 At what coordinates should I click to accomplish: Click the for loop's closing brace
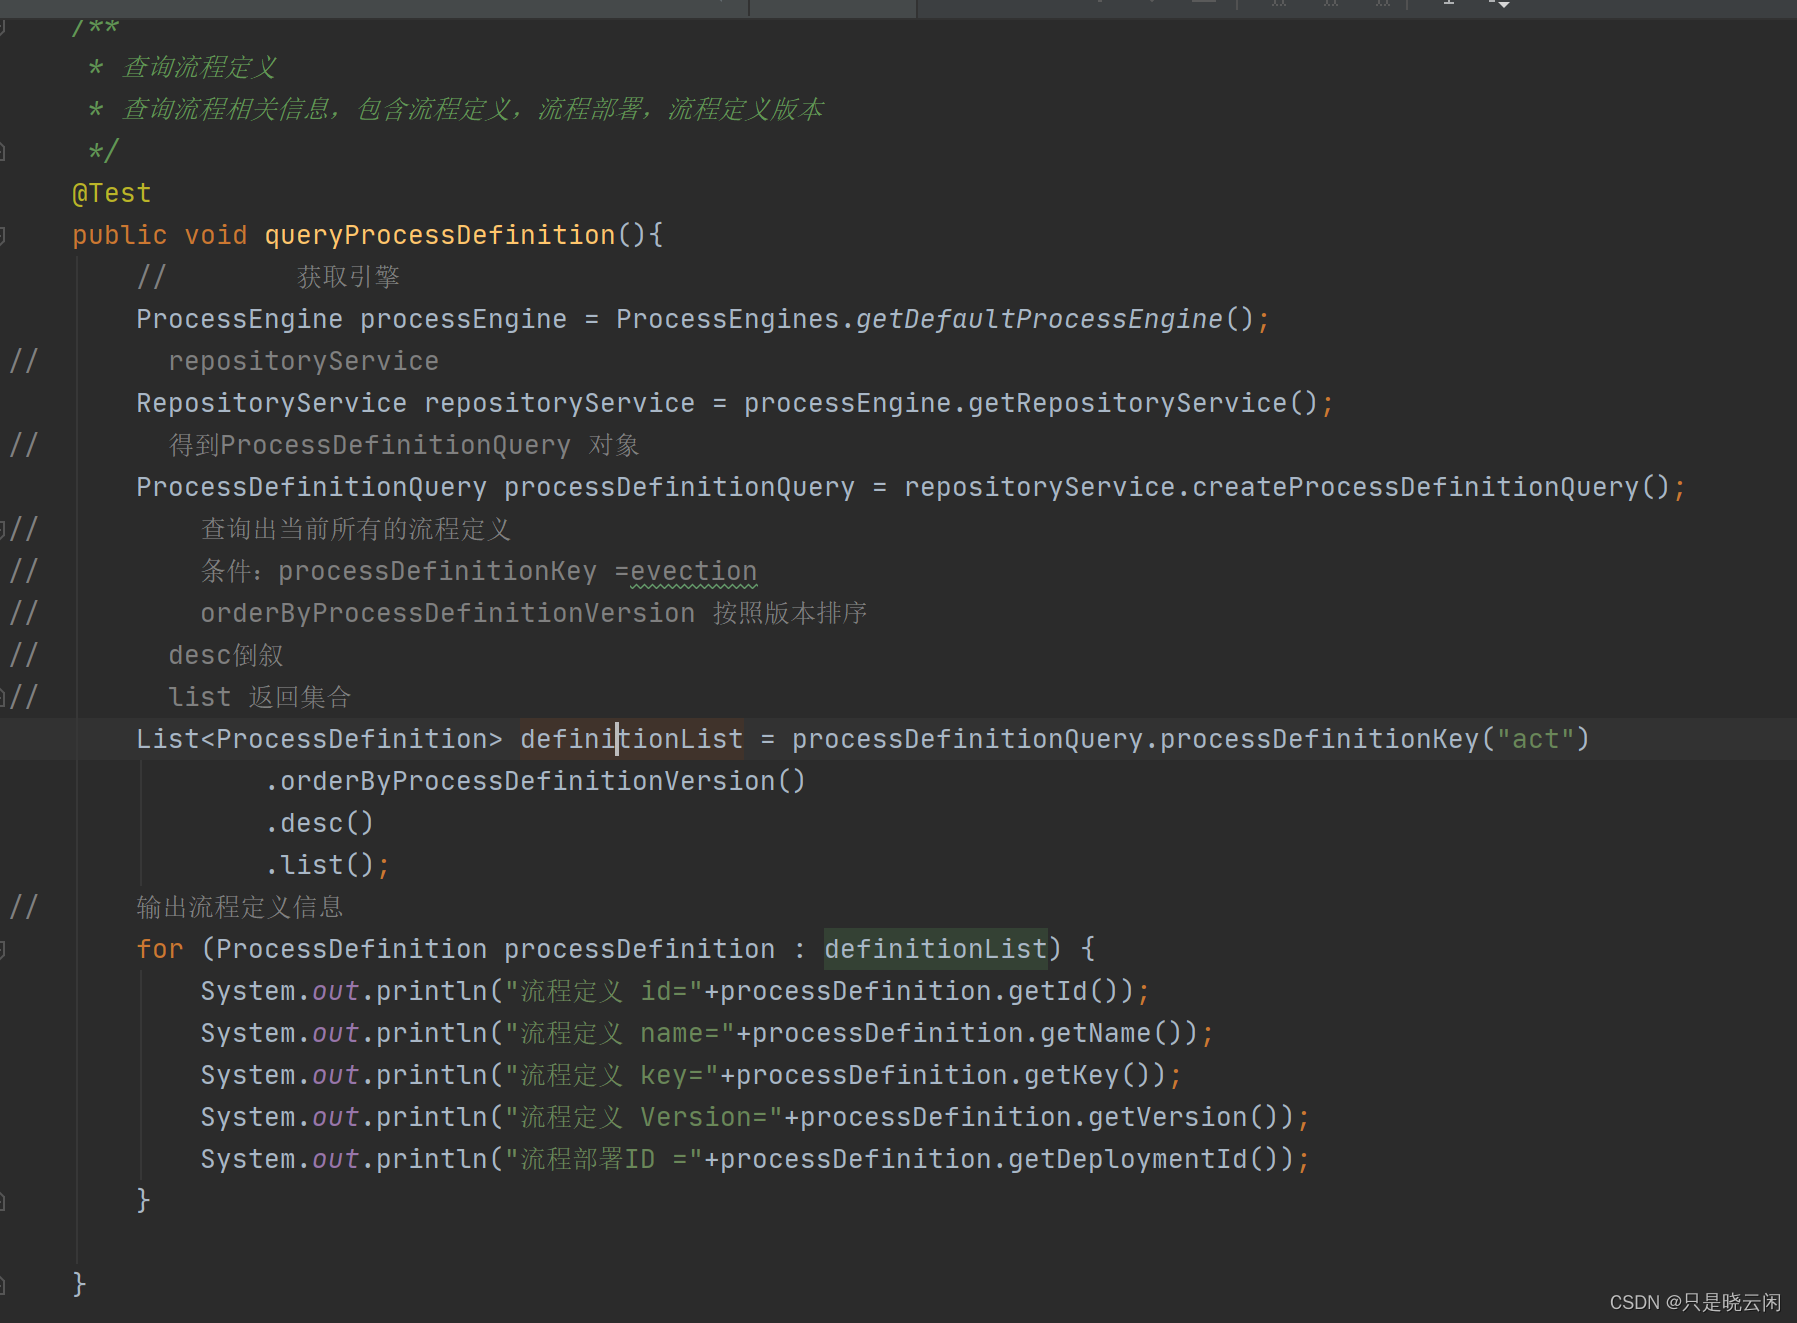pyautogui.click(x=143, y=1200)
